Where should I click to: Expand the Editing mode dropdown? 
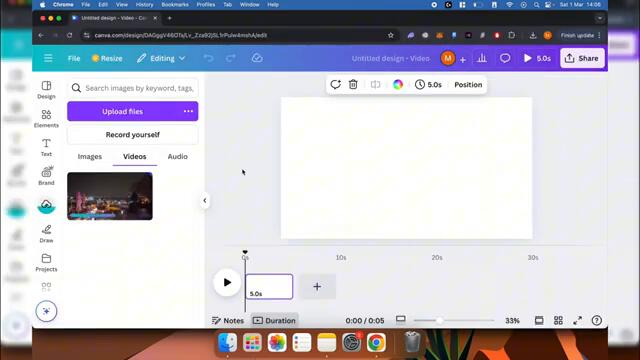point(161,58)
